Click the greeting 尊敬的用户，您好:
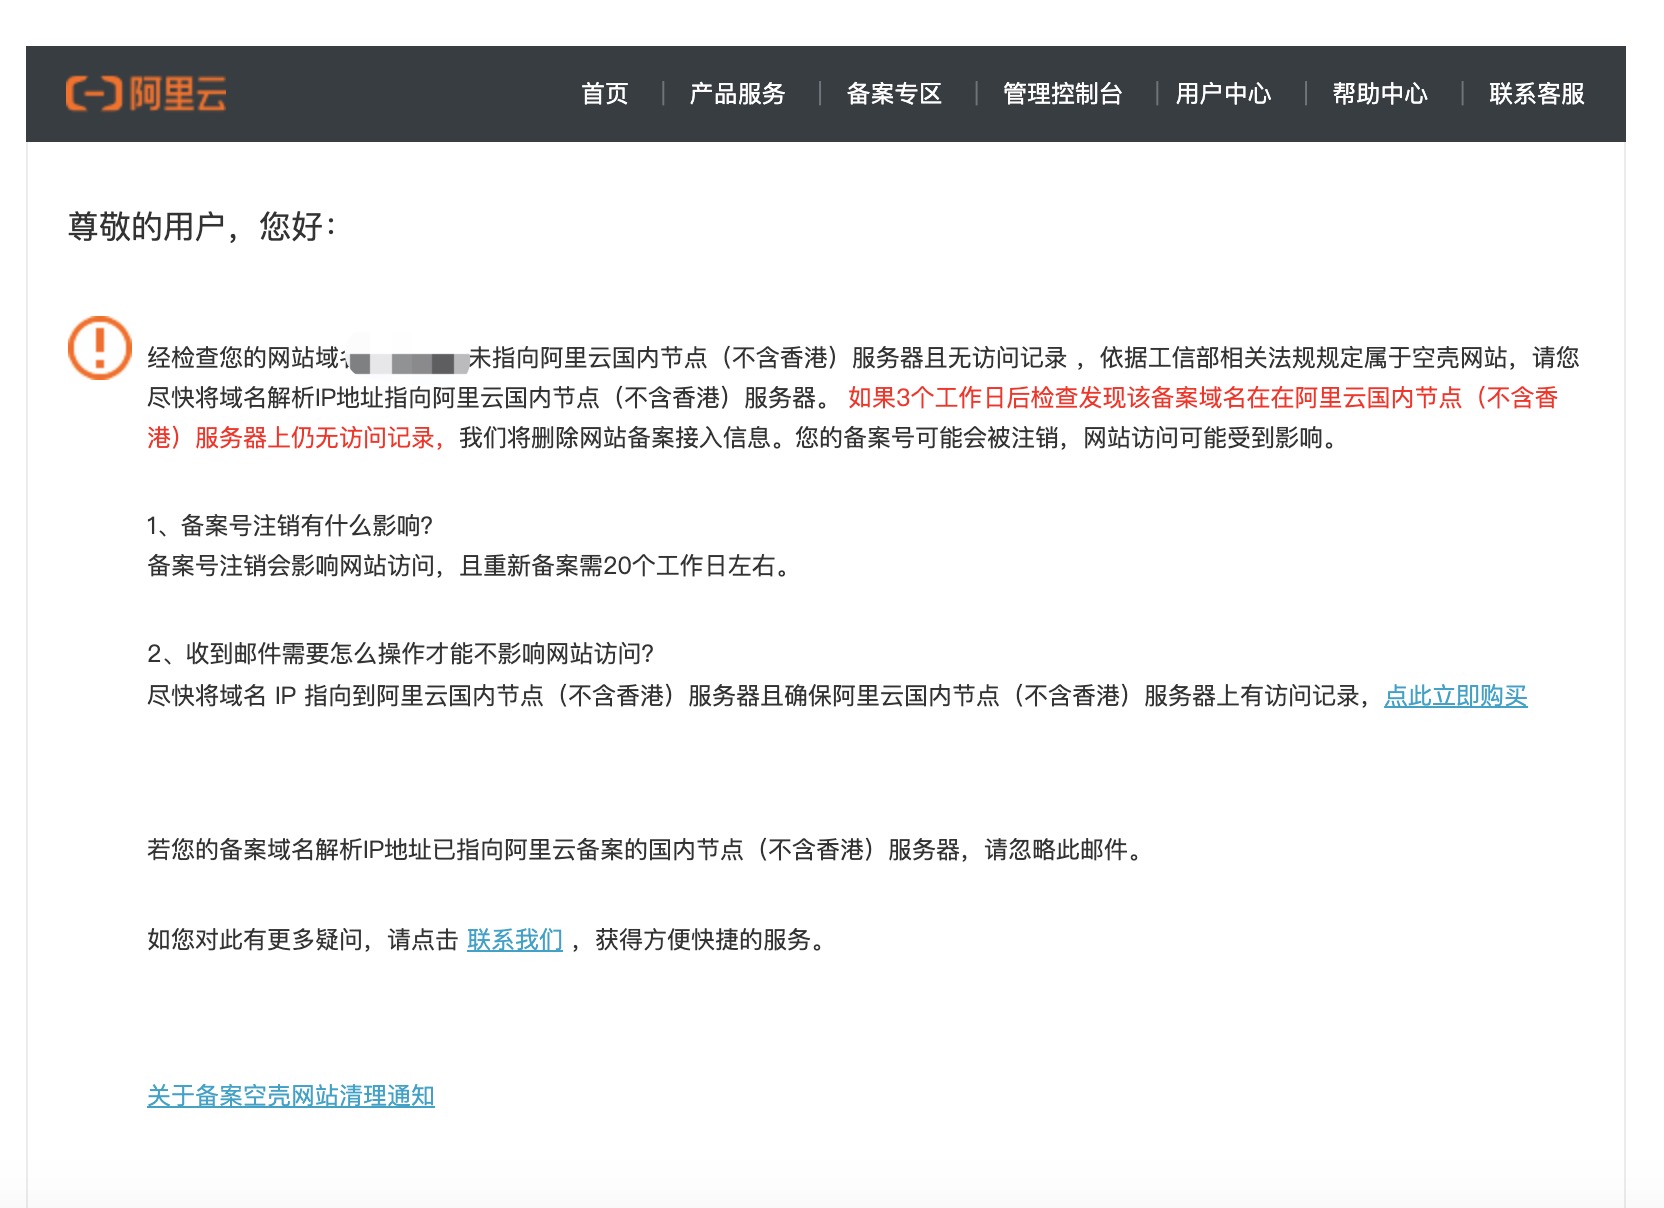The image size is (1664, 1208). click(x=202, y=226)
